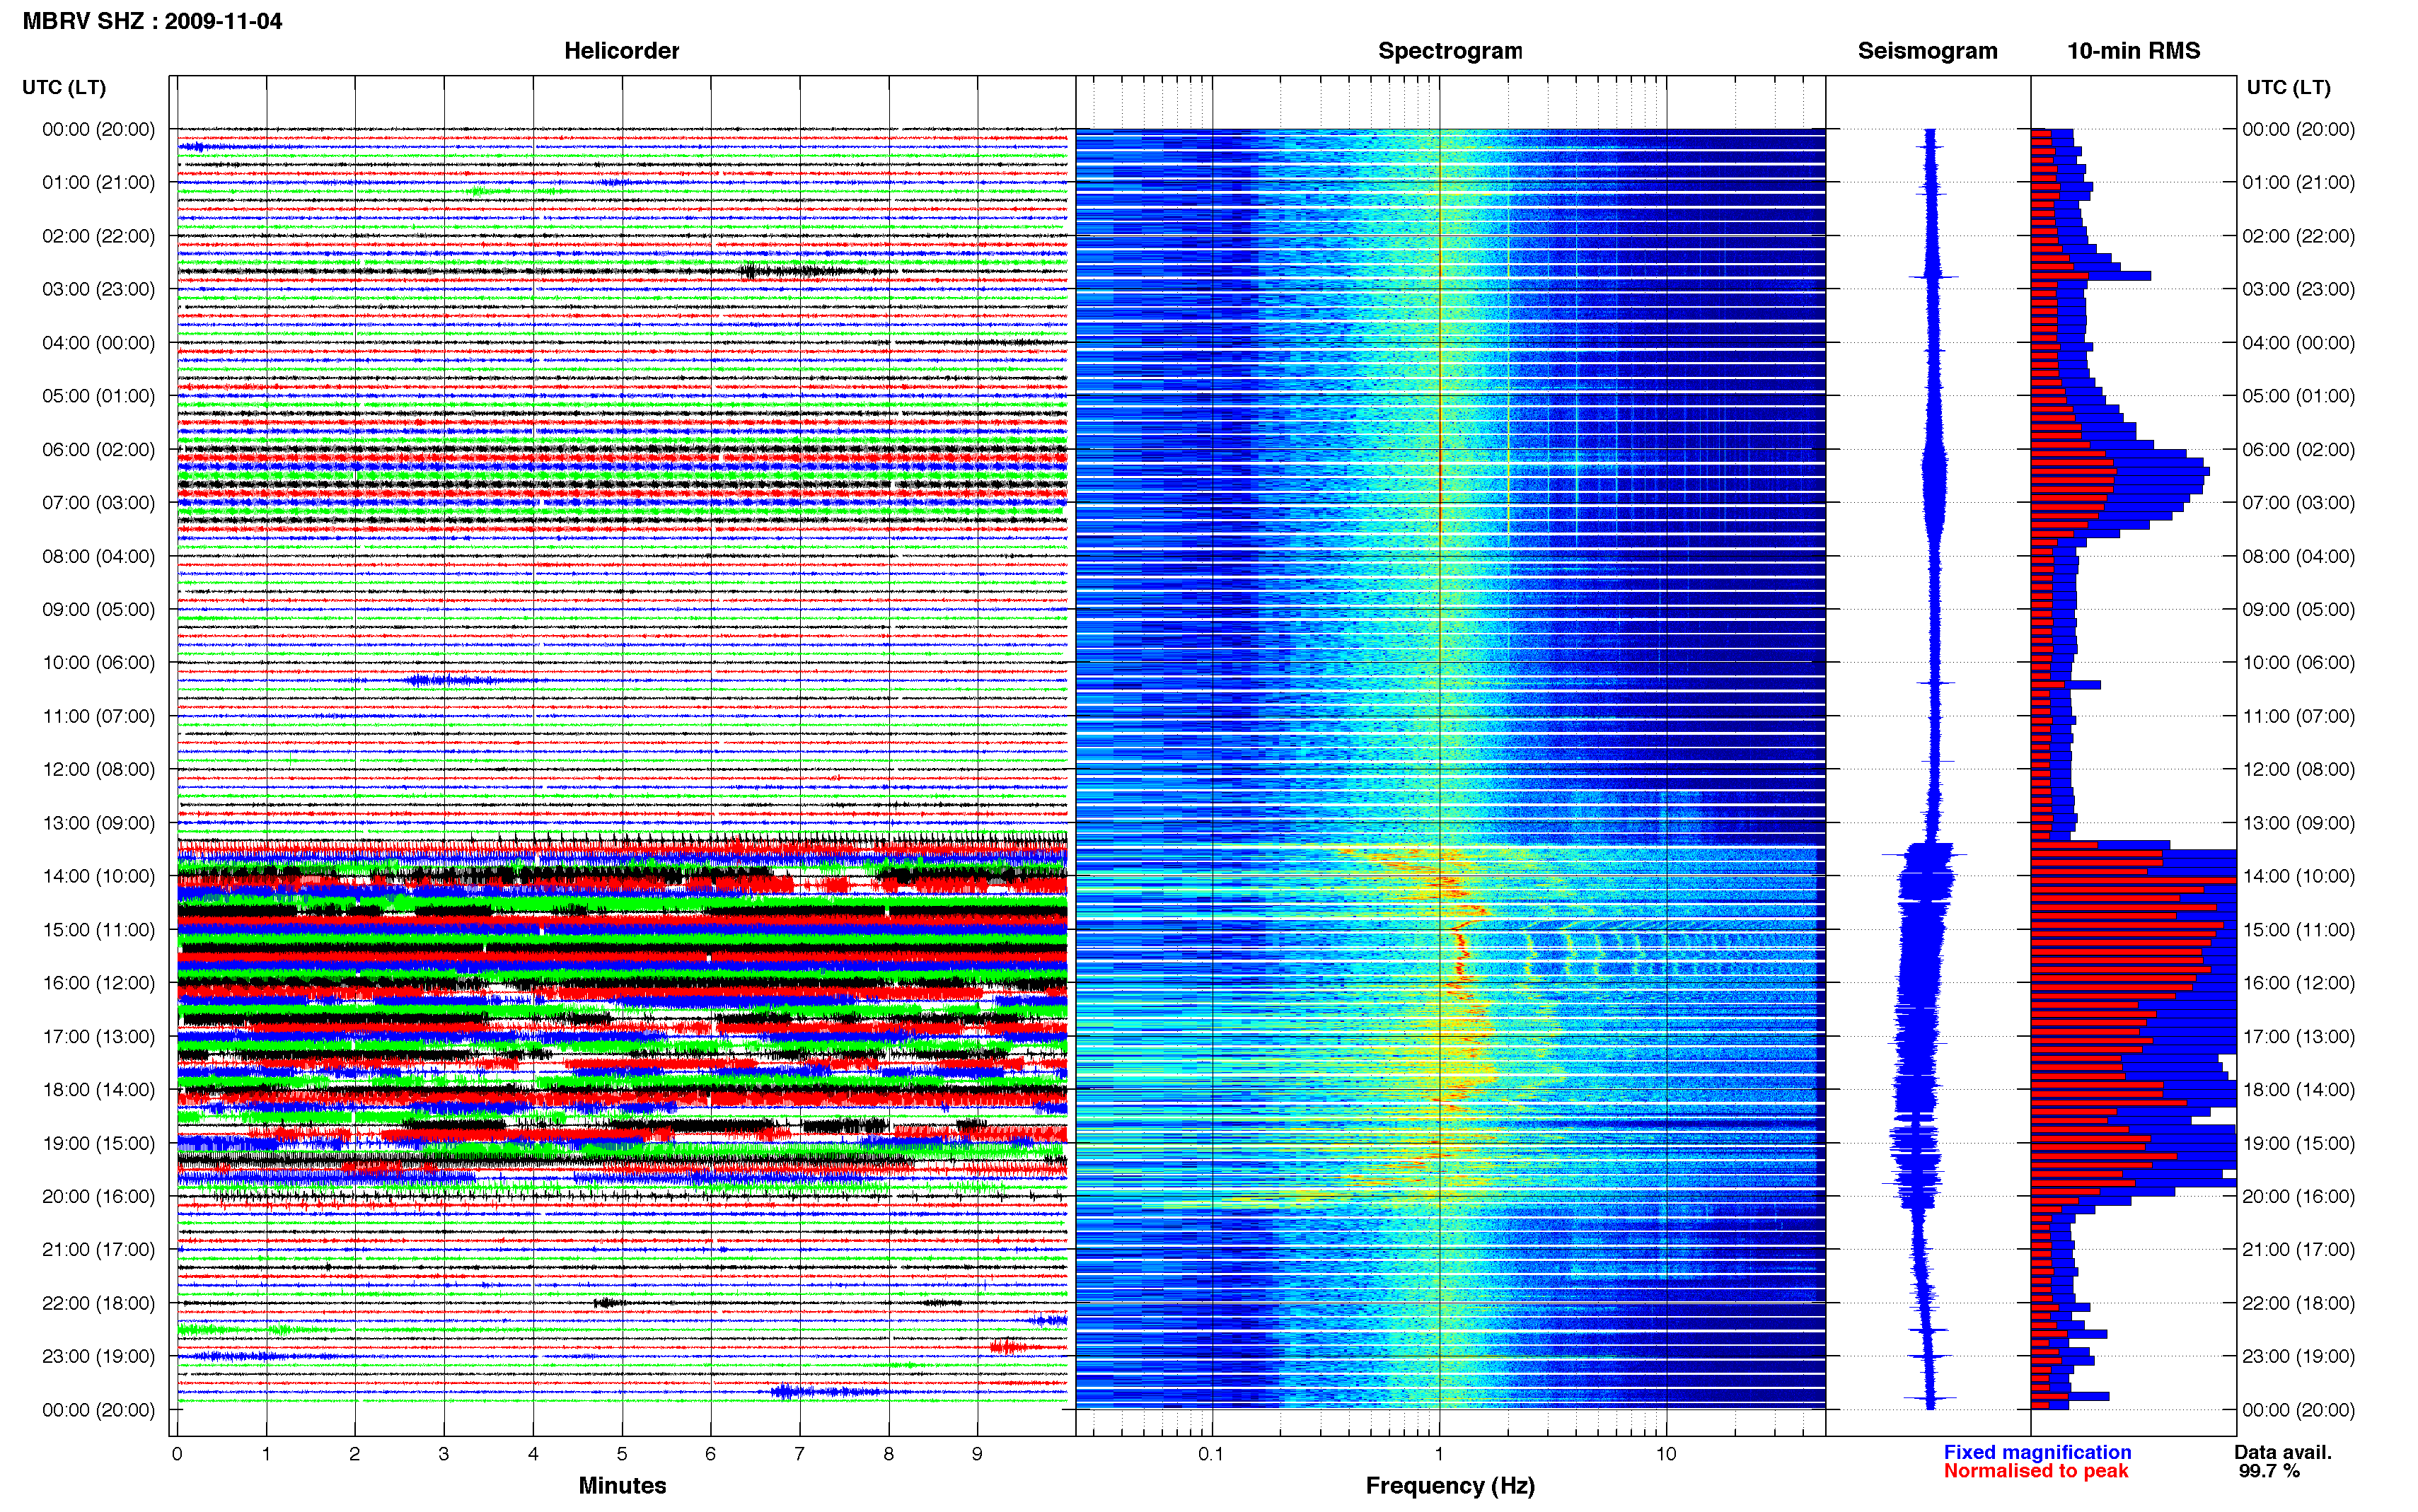
Task: Click '01:00 (21:00)' on the RMS time axis
Action: tap(2298, 182)
